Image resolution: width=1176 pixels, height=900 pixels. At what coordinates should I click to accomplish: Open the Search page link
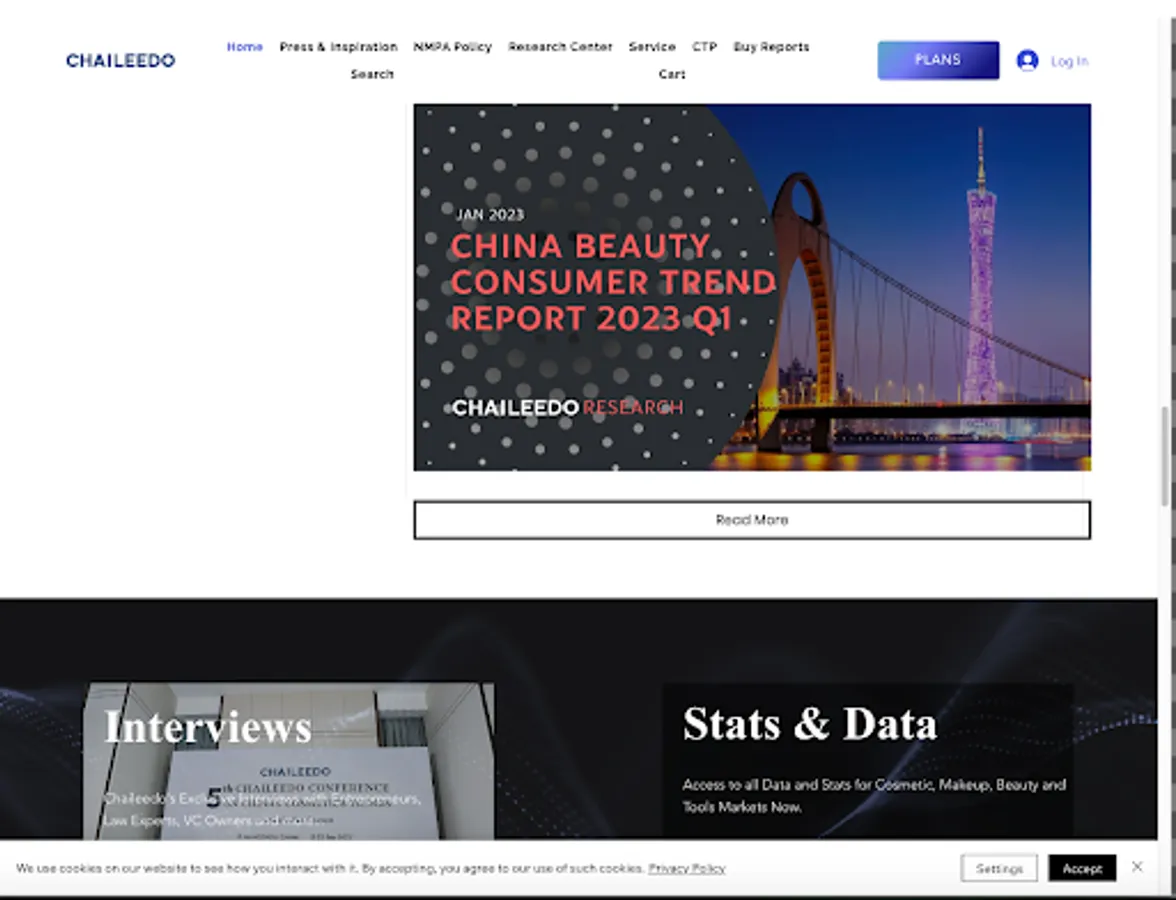coord(372,74)
